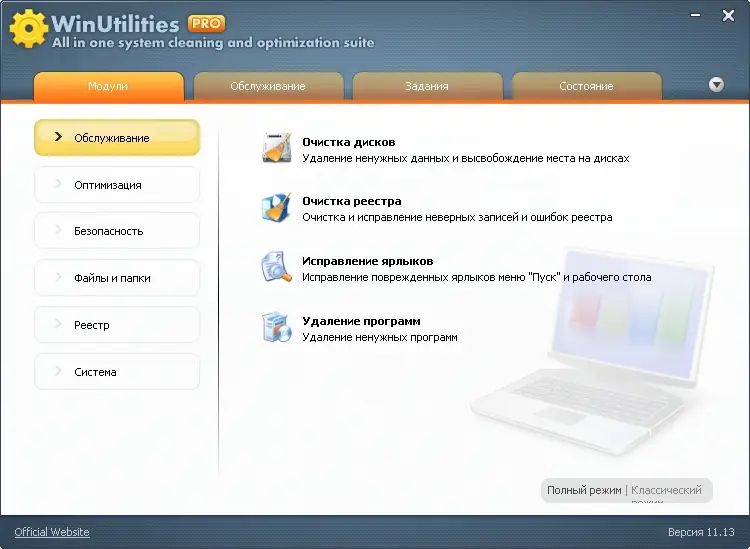Click description Очистка и исправление неверных записей
This screenshot has width=750, height=549.
coord(457,217)
